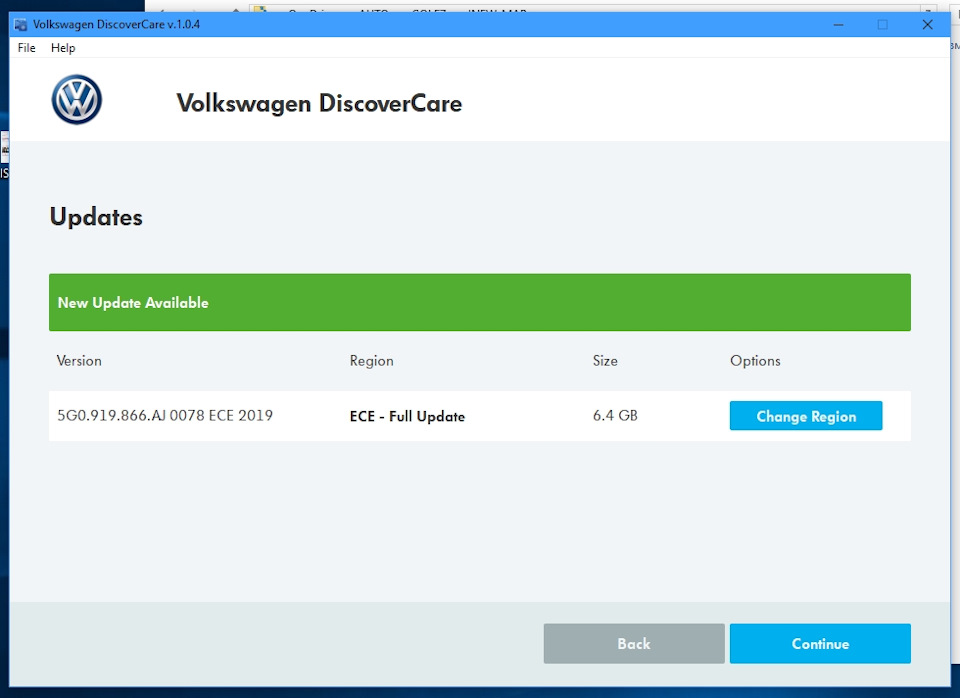This screenshot has width=960, height=698.
Task: Close the DiscoverCare window
Action: [x=927, y=24]
